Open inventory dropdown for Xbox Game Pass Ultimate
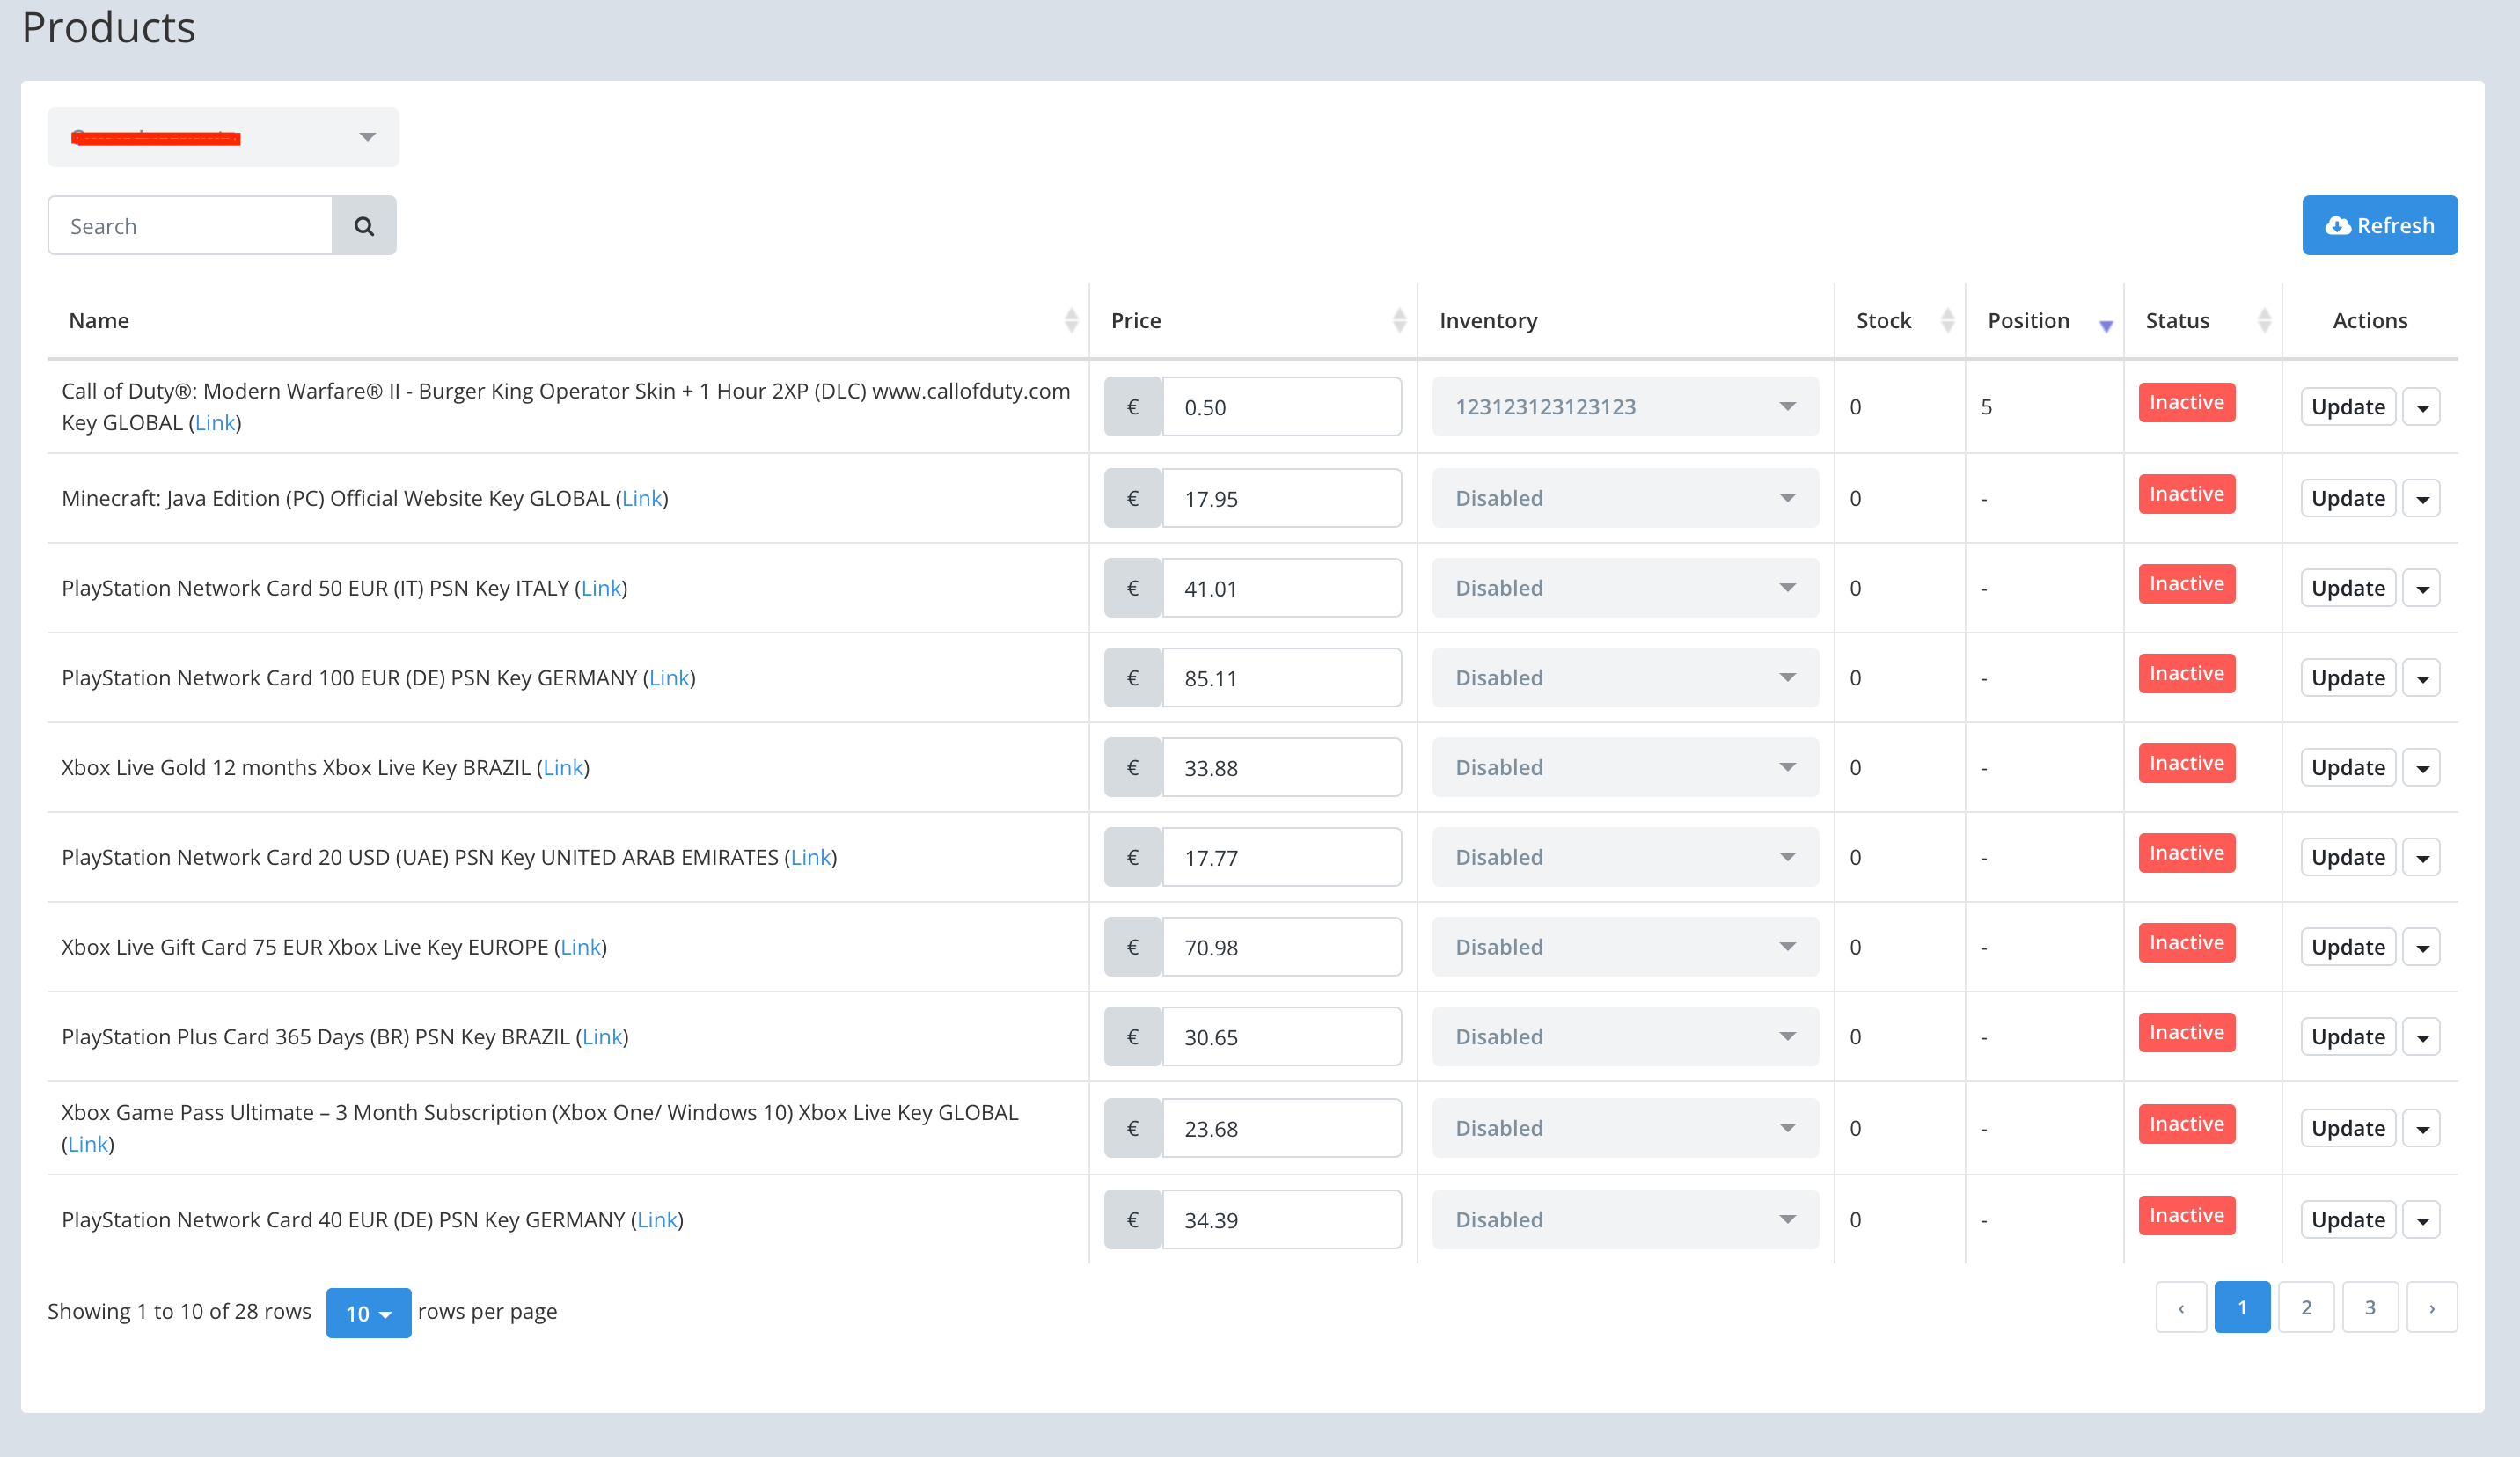 pyautogui.click(x=1625, y=1128)
